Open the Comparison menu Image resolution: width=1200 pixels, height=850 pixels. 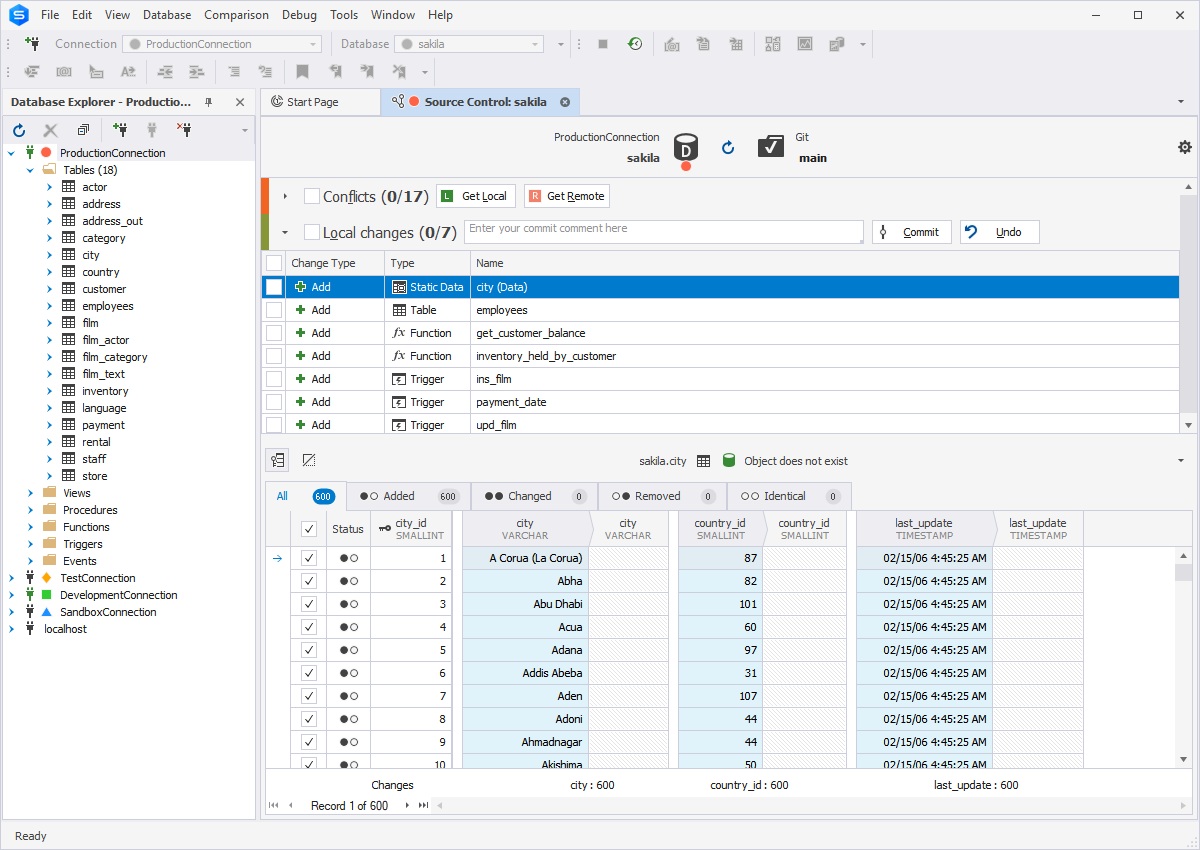click(236, 15)
